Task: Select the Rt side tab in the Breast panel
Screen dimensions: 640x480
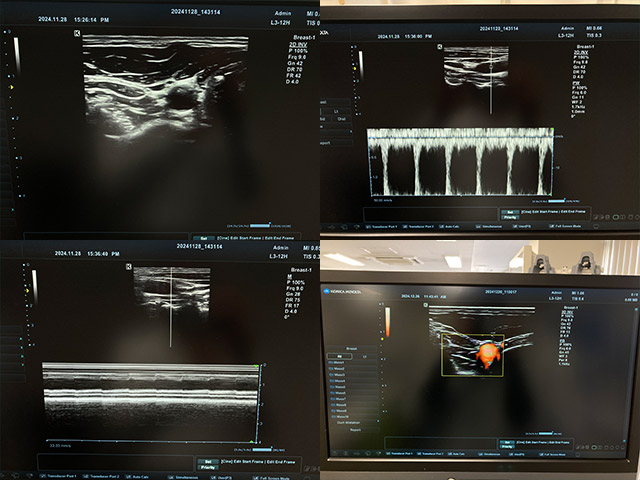Action: [x=340, y=356]
